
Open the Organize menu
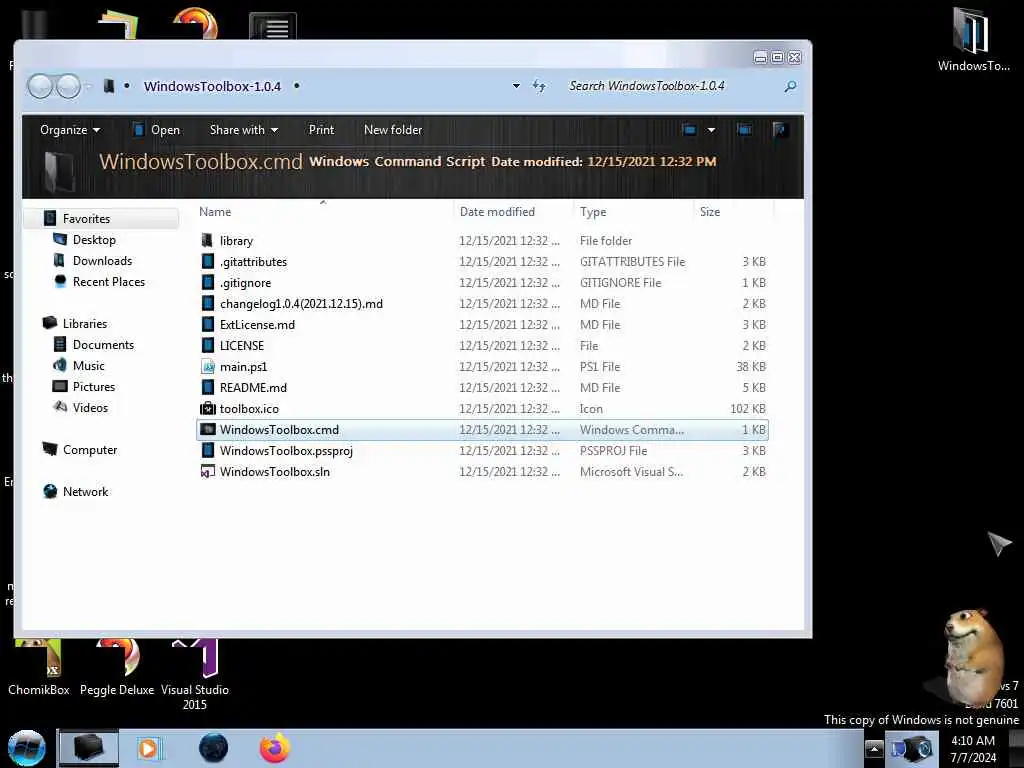70,130
